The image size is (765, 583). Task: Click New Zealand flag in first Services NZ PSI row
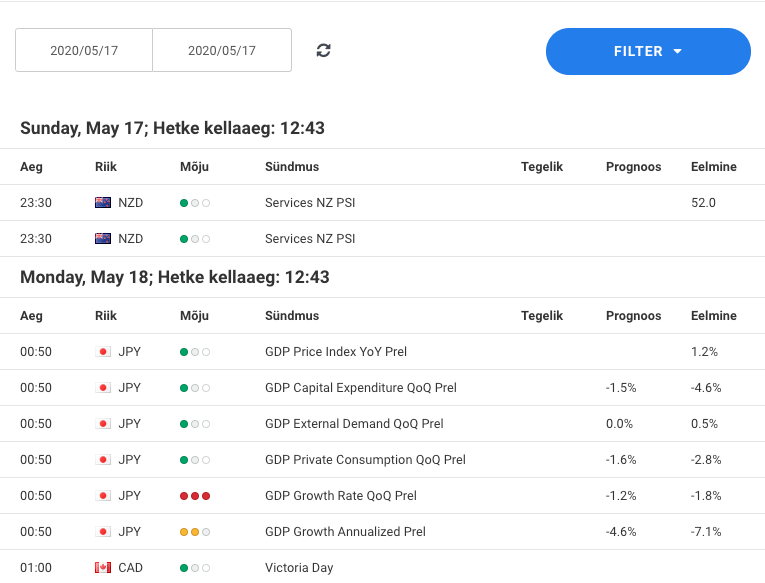click(102, 202)
